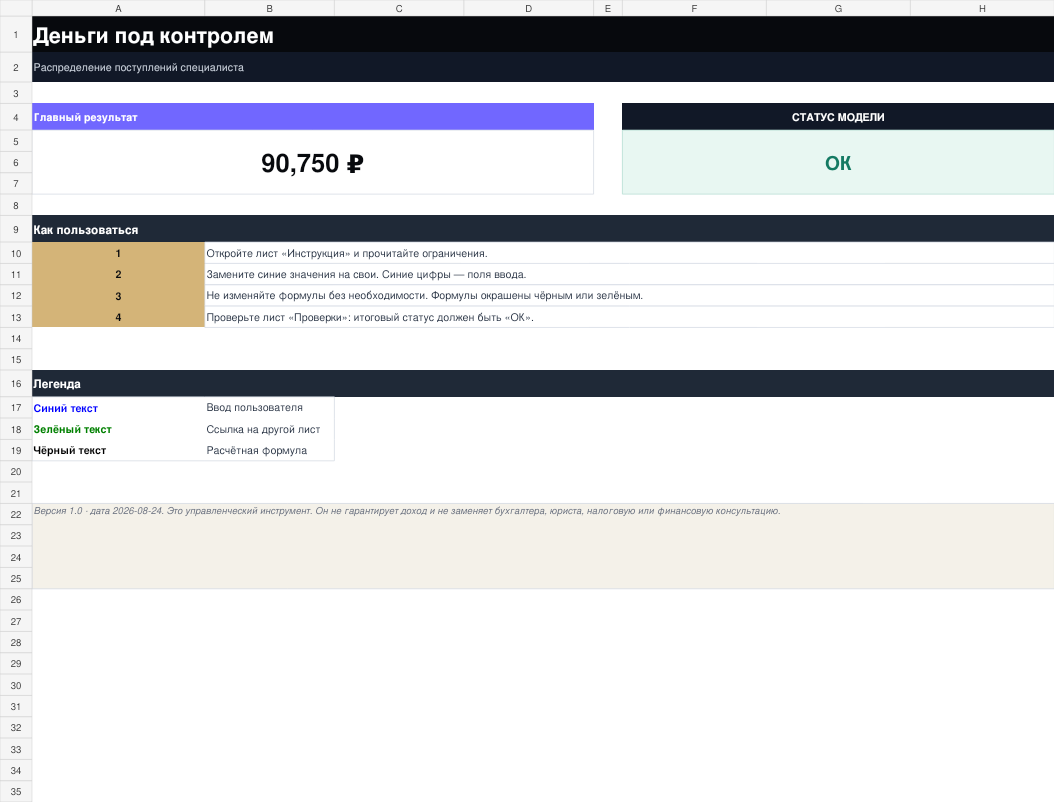Click the "Синий текст" legend cell
Image resolution: width=1054 pixels, height=802 pixels.
pos(118,408)
